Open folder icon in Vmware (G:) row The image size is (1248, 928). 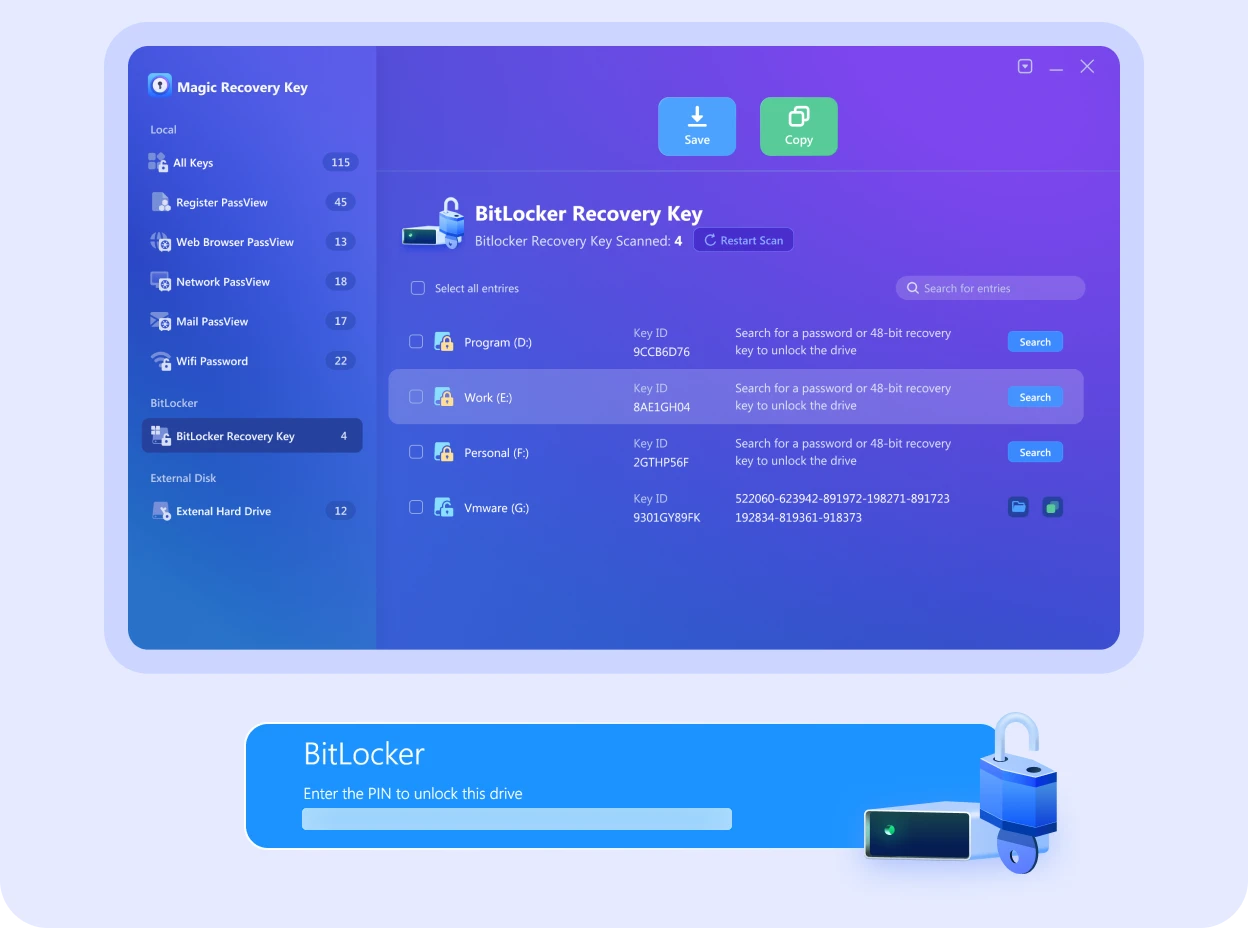pos(1018,507)
